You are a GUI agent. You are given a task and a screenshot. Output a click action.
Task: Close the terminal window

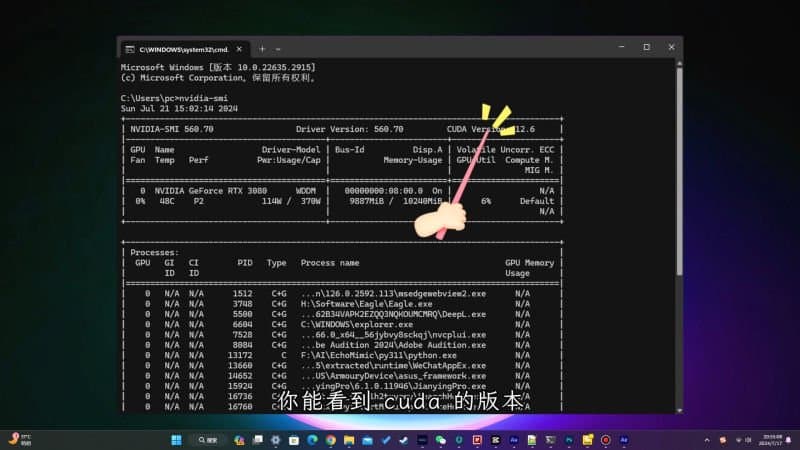pos(671,47)
